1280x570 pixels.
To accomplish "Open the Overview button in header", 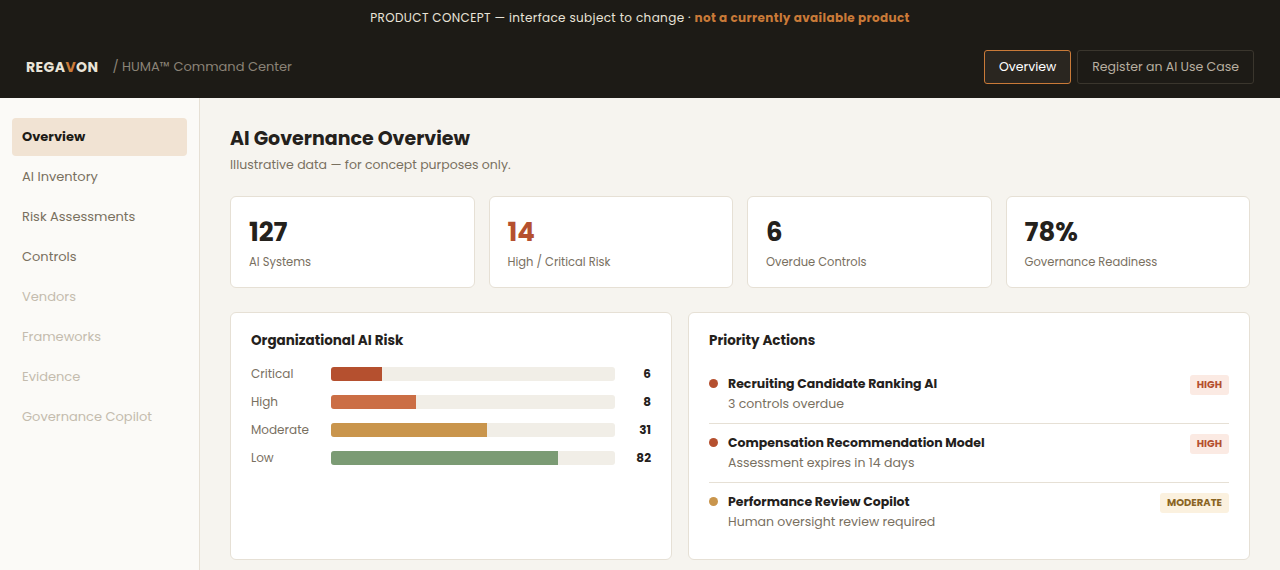I will click(x=1027, y=67).
